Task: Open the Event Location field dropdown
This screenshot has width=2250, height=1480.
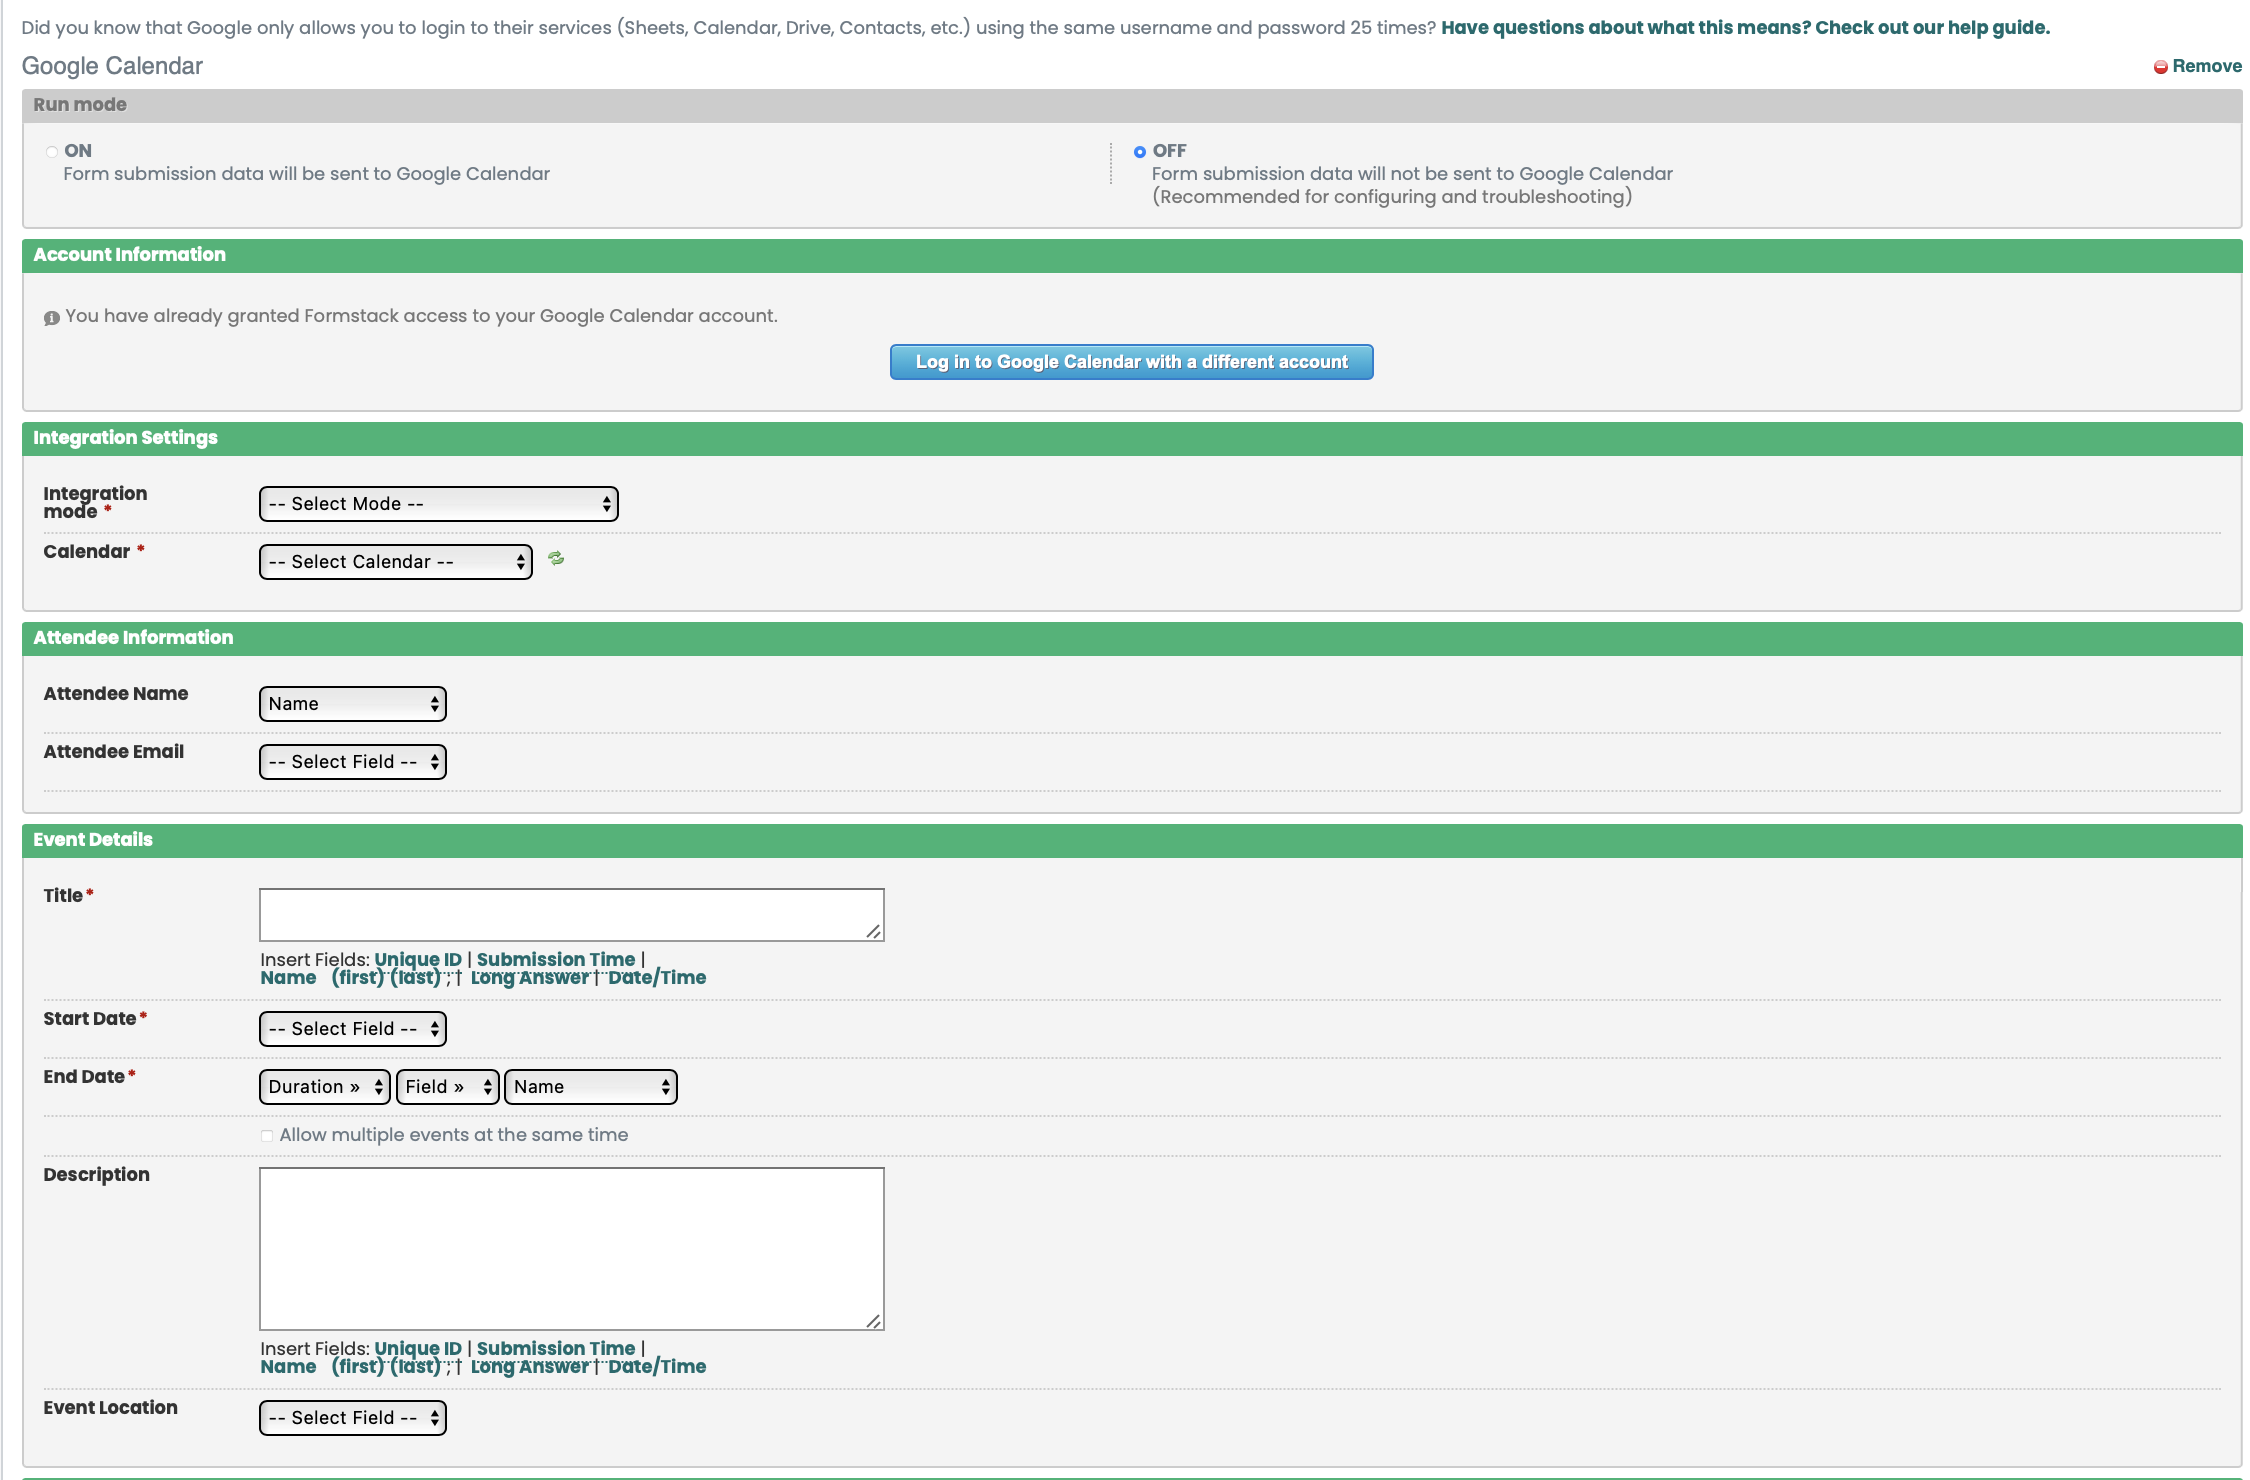Action: pyautogui.click(x=351, y=1417)
